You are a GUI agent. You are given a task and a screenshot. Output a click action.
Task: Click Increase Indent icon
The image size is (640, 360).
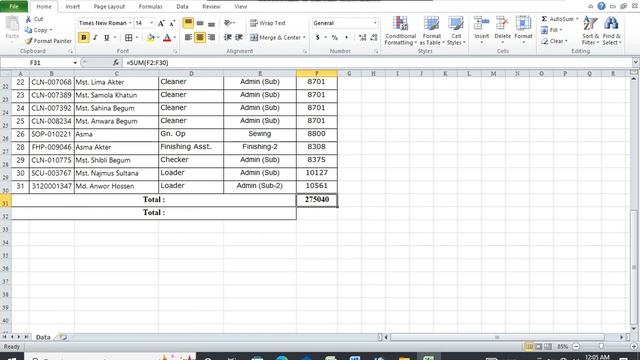click(x=239, y=38)
